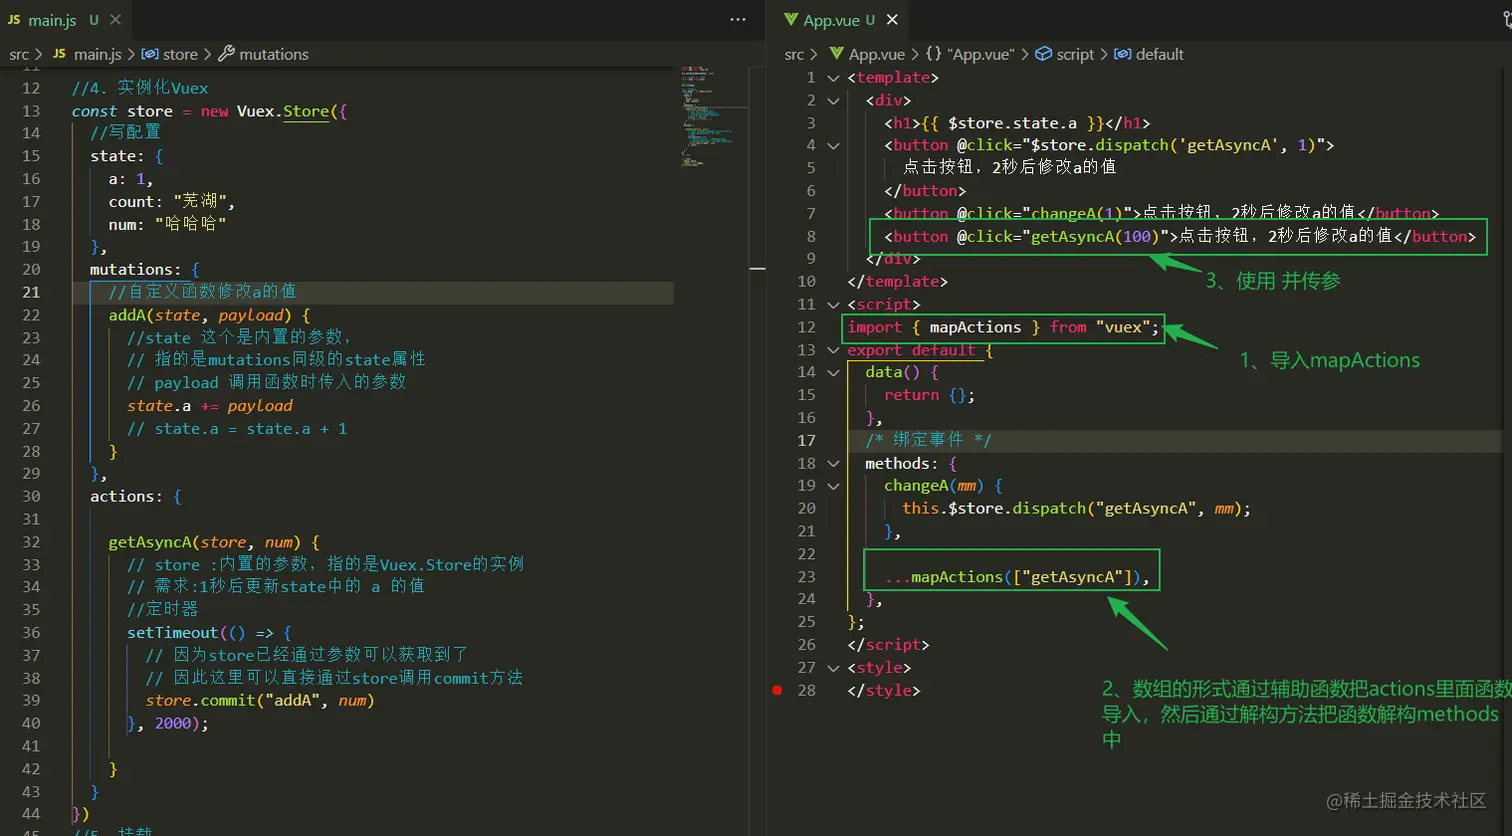Click the //定时器 comment in main.js
This screenshot has width=1512, height=836.
pyautogui.click(x=162, y=609)
